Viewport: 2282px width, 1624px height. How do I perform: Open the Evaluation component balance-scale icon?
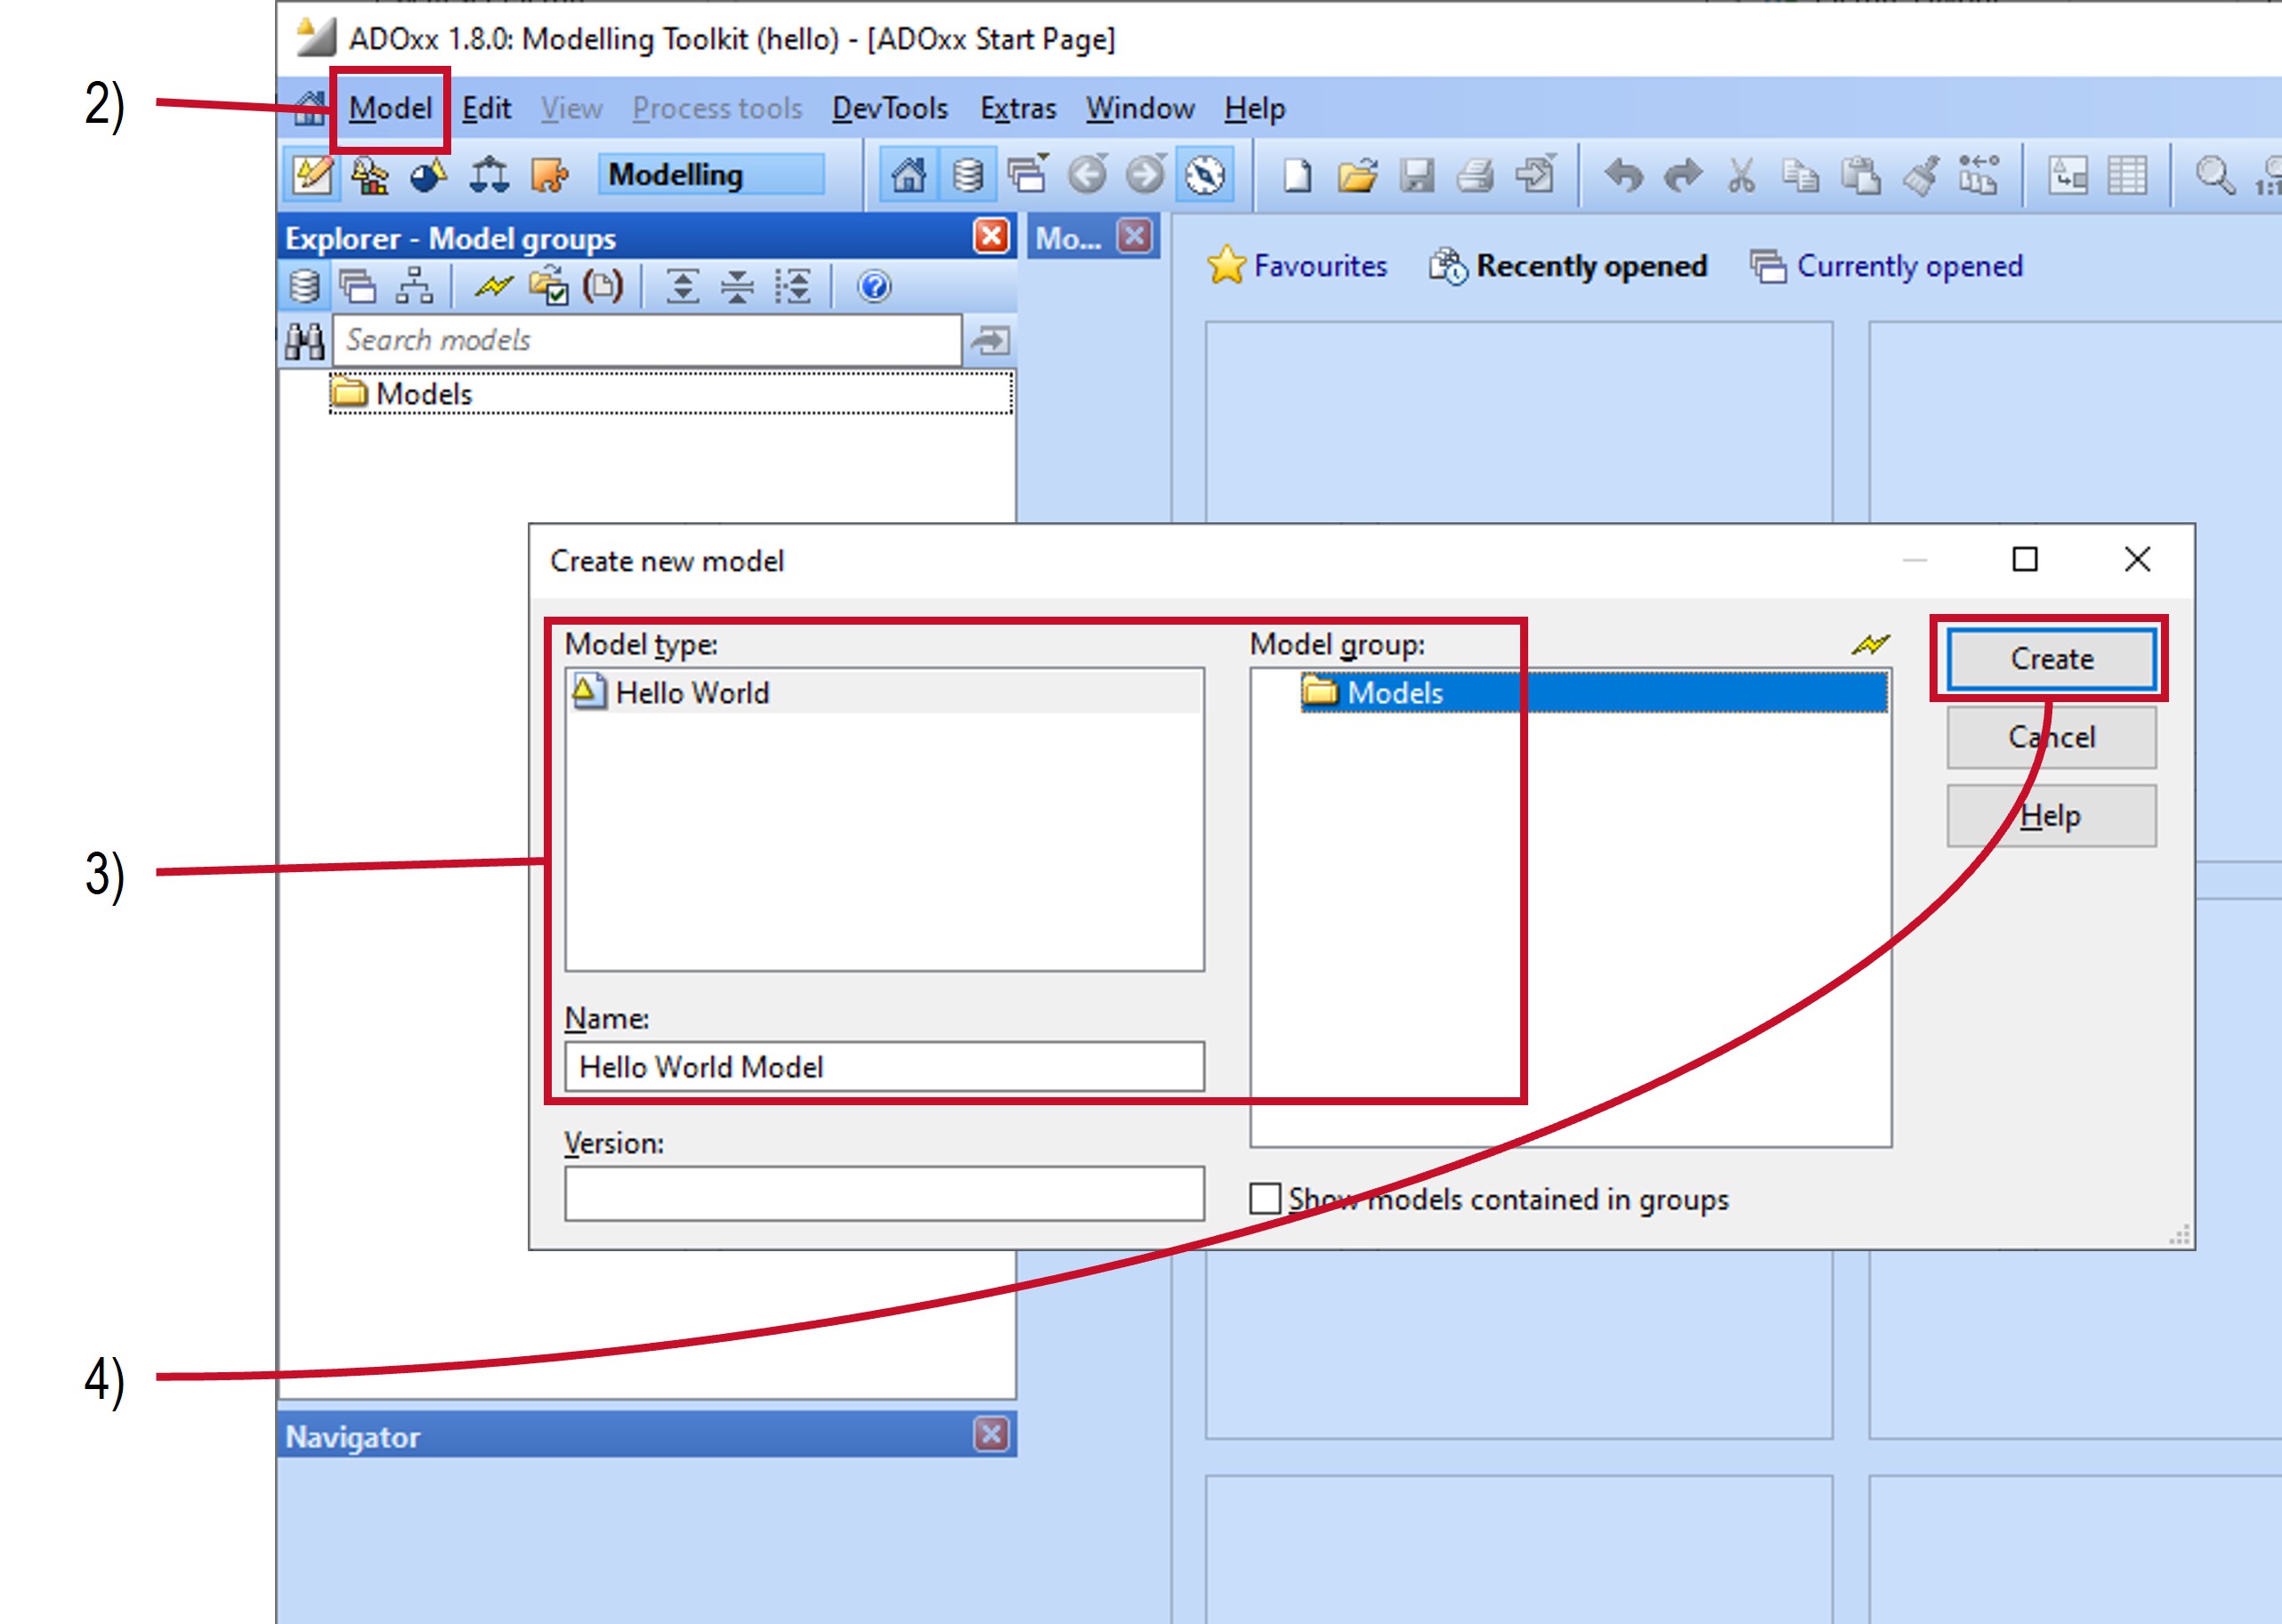point(489,175)
